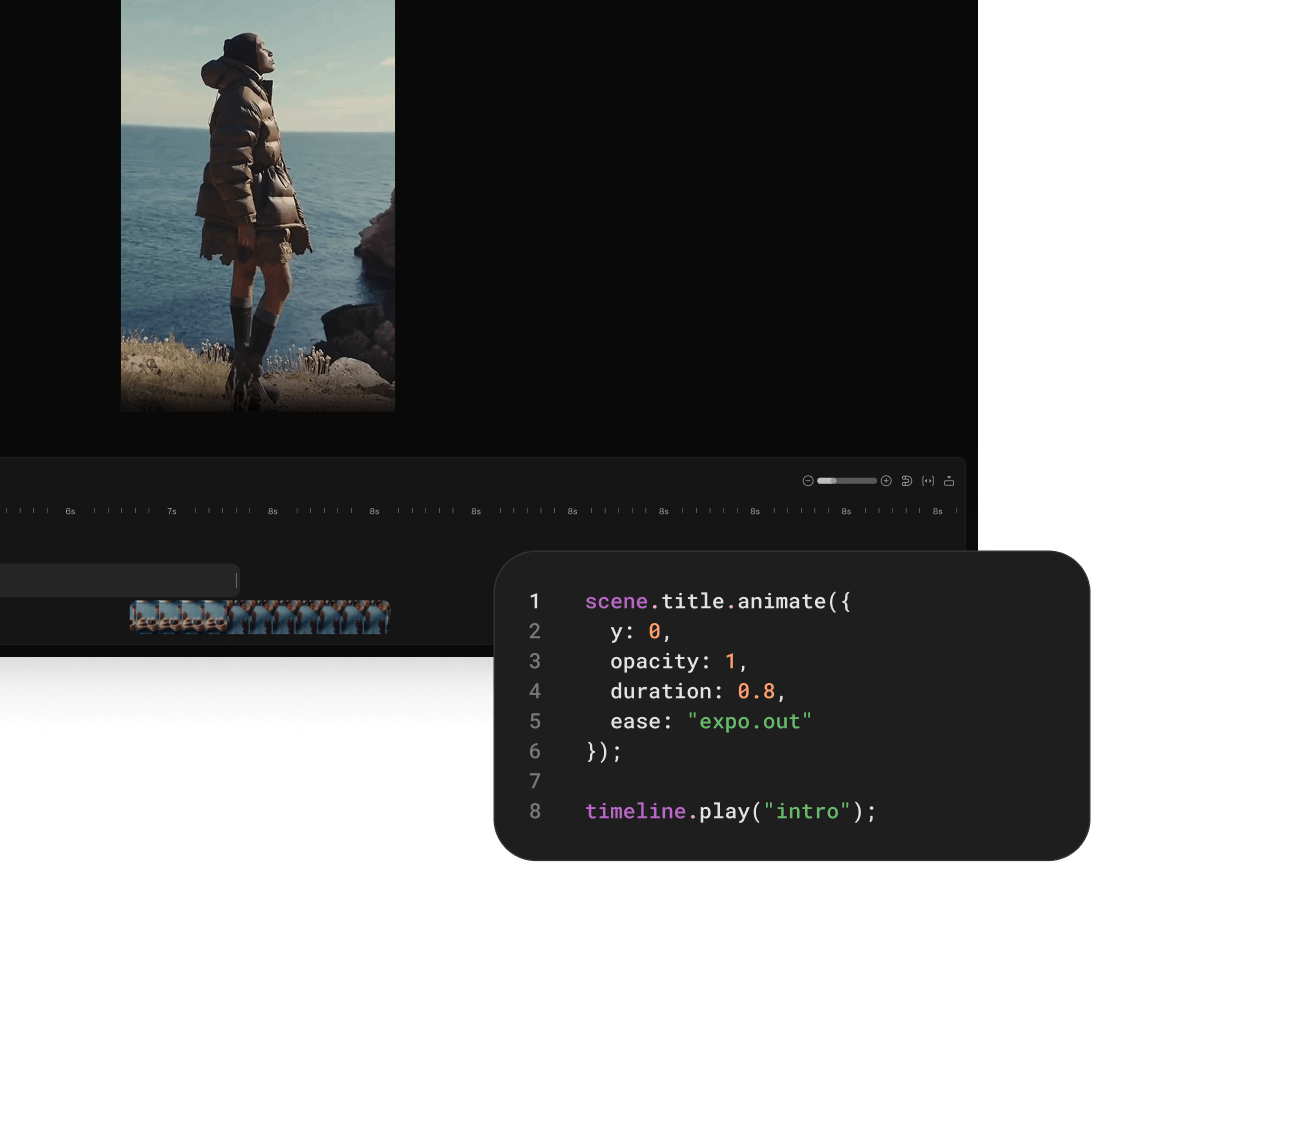The image size is (1302, 1122).
Task: Select the gray clip bar above the video strip
Action: (x=119, y=580)
